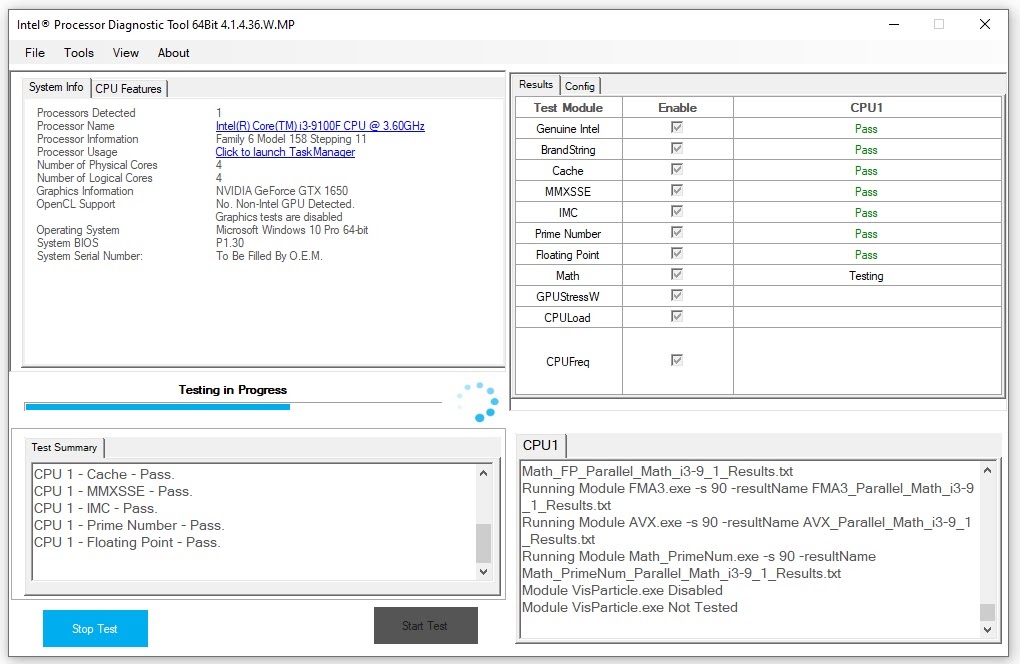The height and width of the screenshot is (664, 1020).
Task: Open the File menu
Action: pos(35,53)
